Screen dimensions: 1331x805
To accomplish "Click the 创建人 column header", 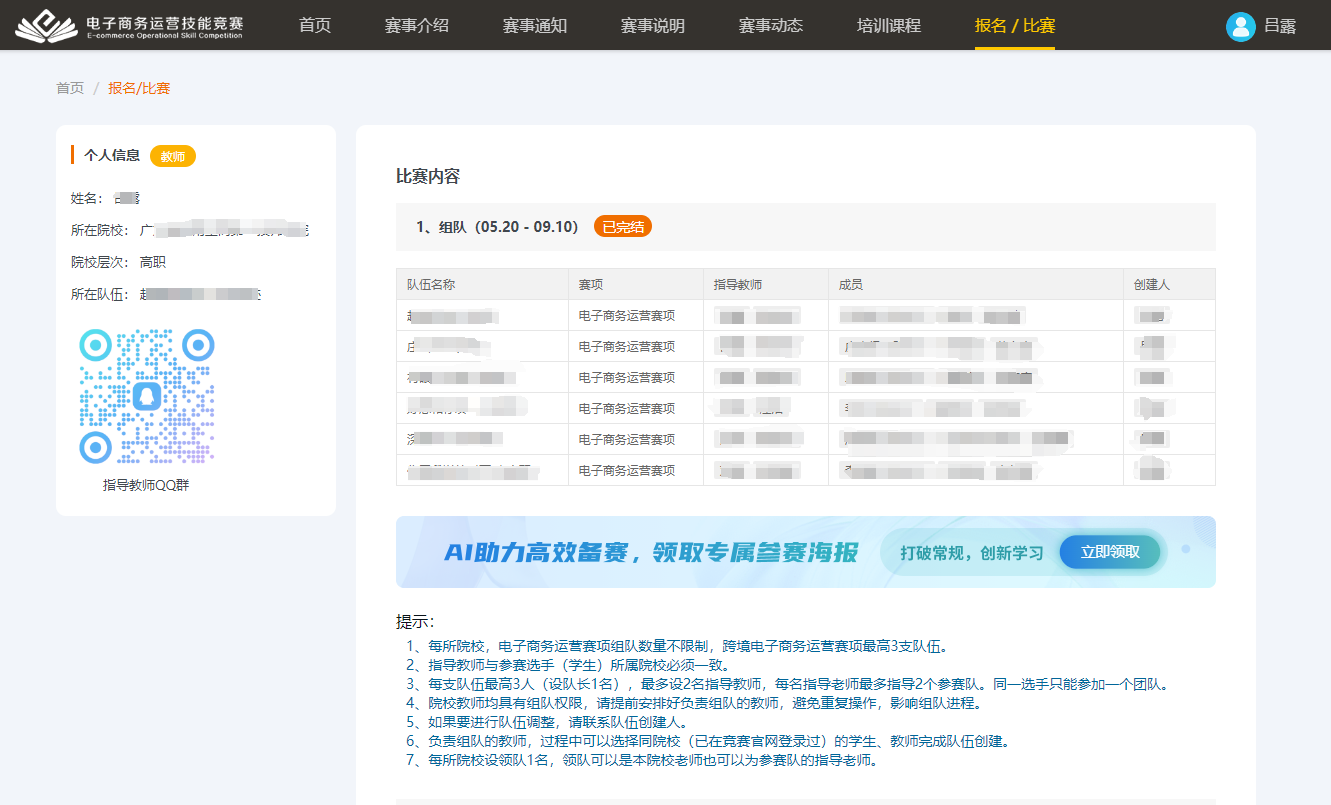I will pyautogui.click(x=1152, y=285).
